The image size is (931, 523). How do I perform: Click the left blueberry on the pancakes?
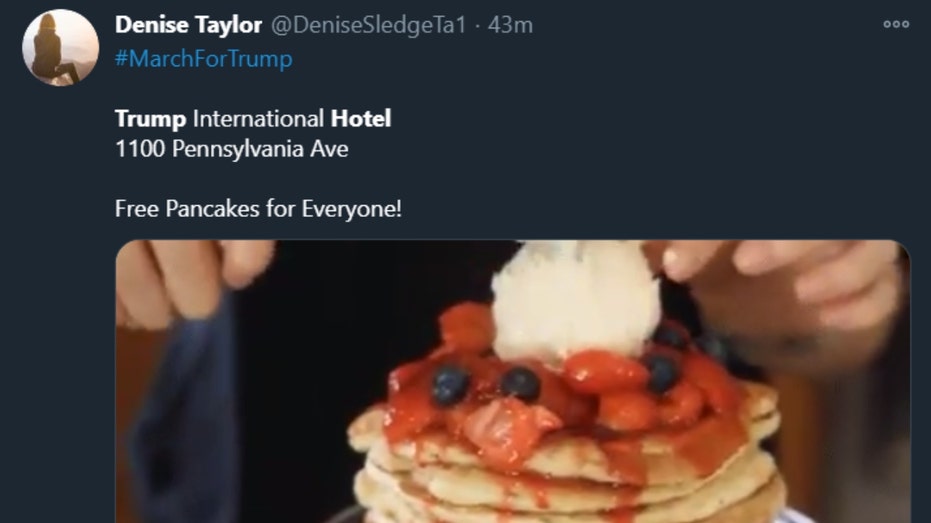[450, 385]
